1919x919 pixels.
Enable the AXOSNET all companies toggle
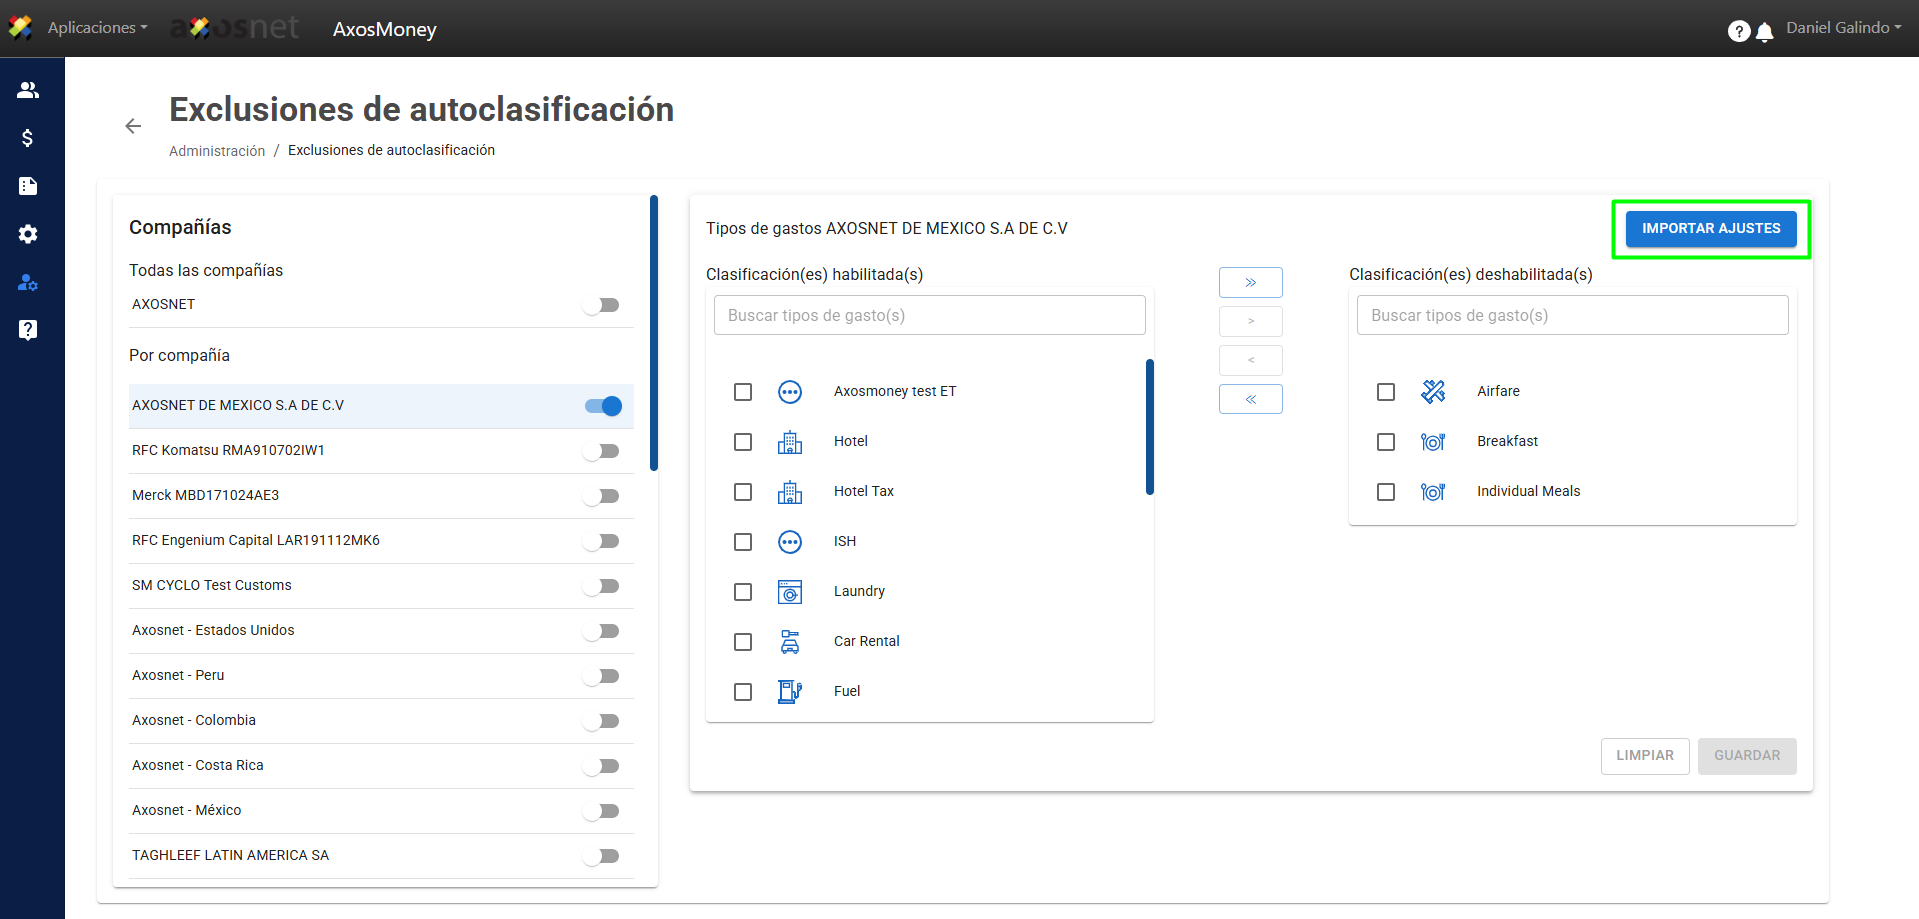coord(602,305)
